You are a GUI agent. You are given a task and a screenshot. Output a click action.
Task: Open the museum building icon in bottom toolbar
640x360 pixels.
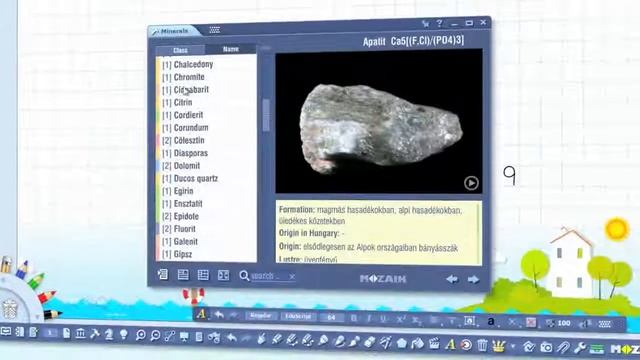point(80,333)
